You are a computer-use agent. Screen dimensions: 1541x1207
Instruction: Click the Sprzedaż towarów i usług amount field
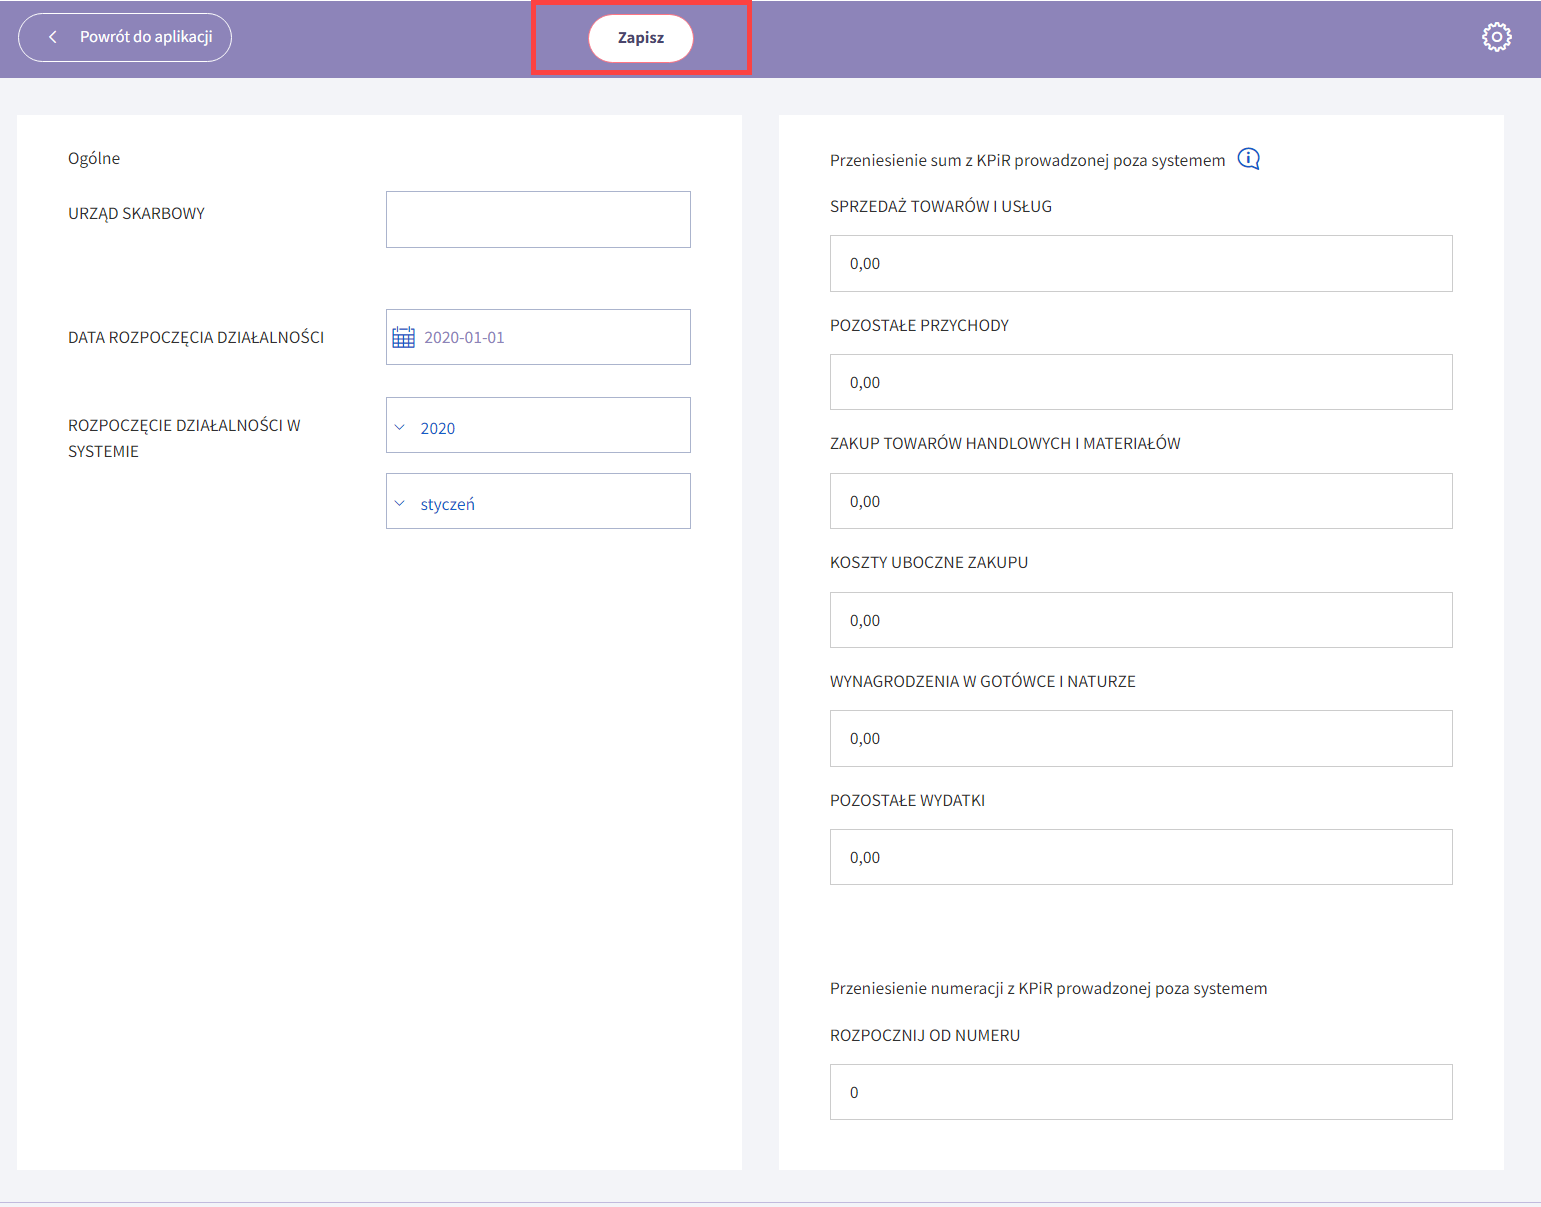pos(1141,263)
